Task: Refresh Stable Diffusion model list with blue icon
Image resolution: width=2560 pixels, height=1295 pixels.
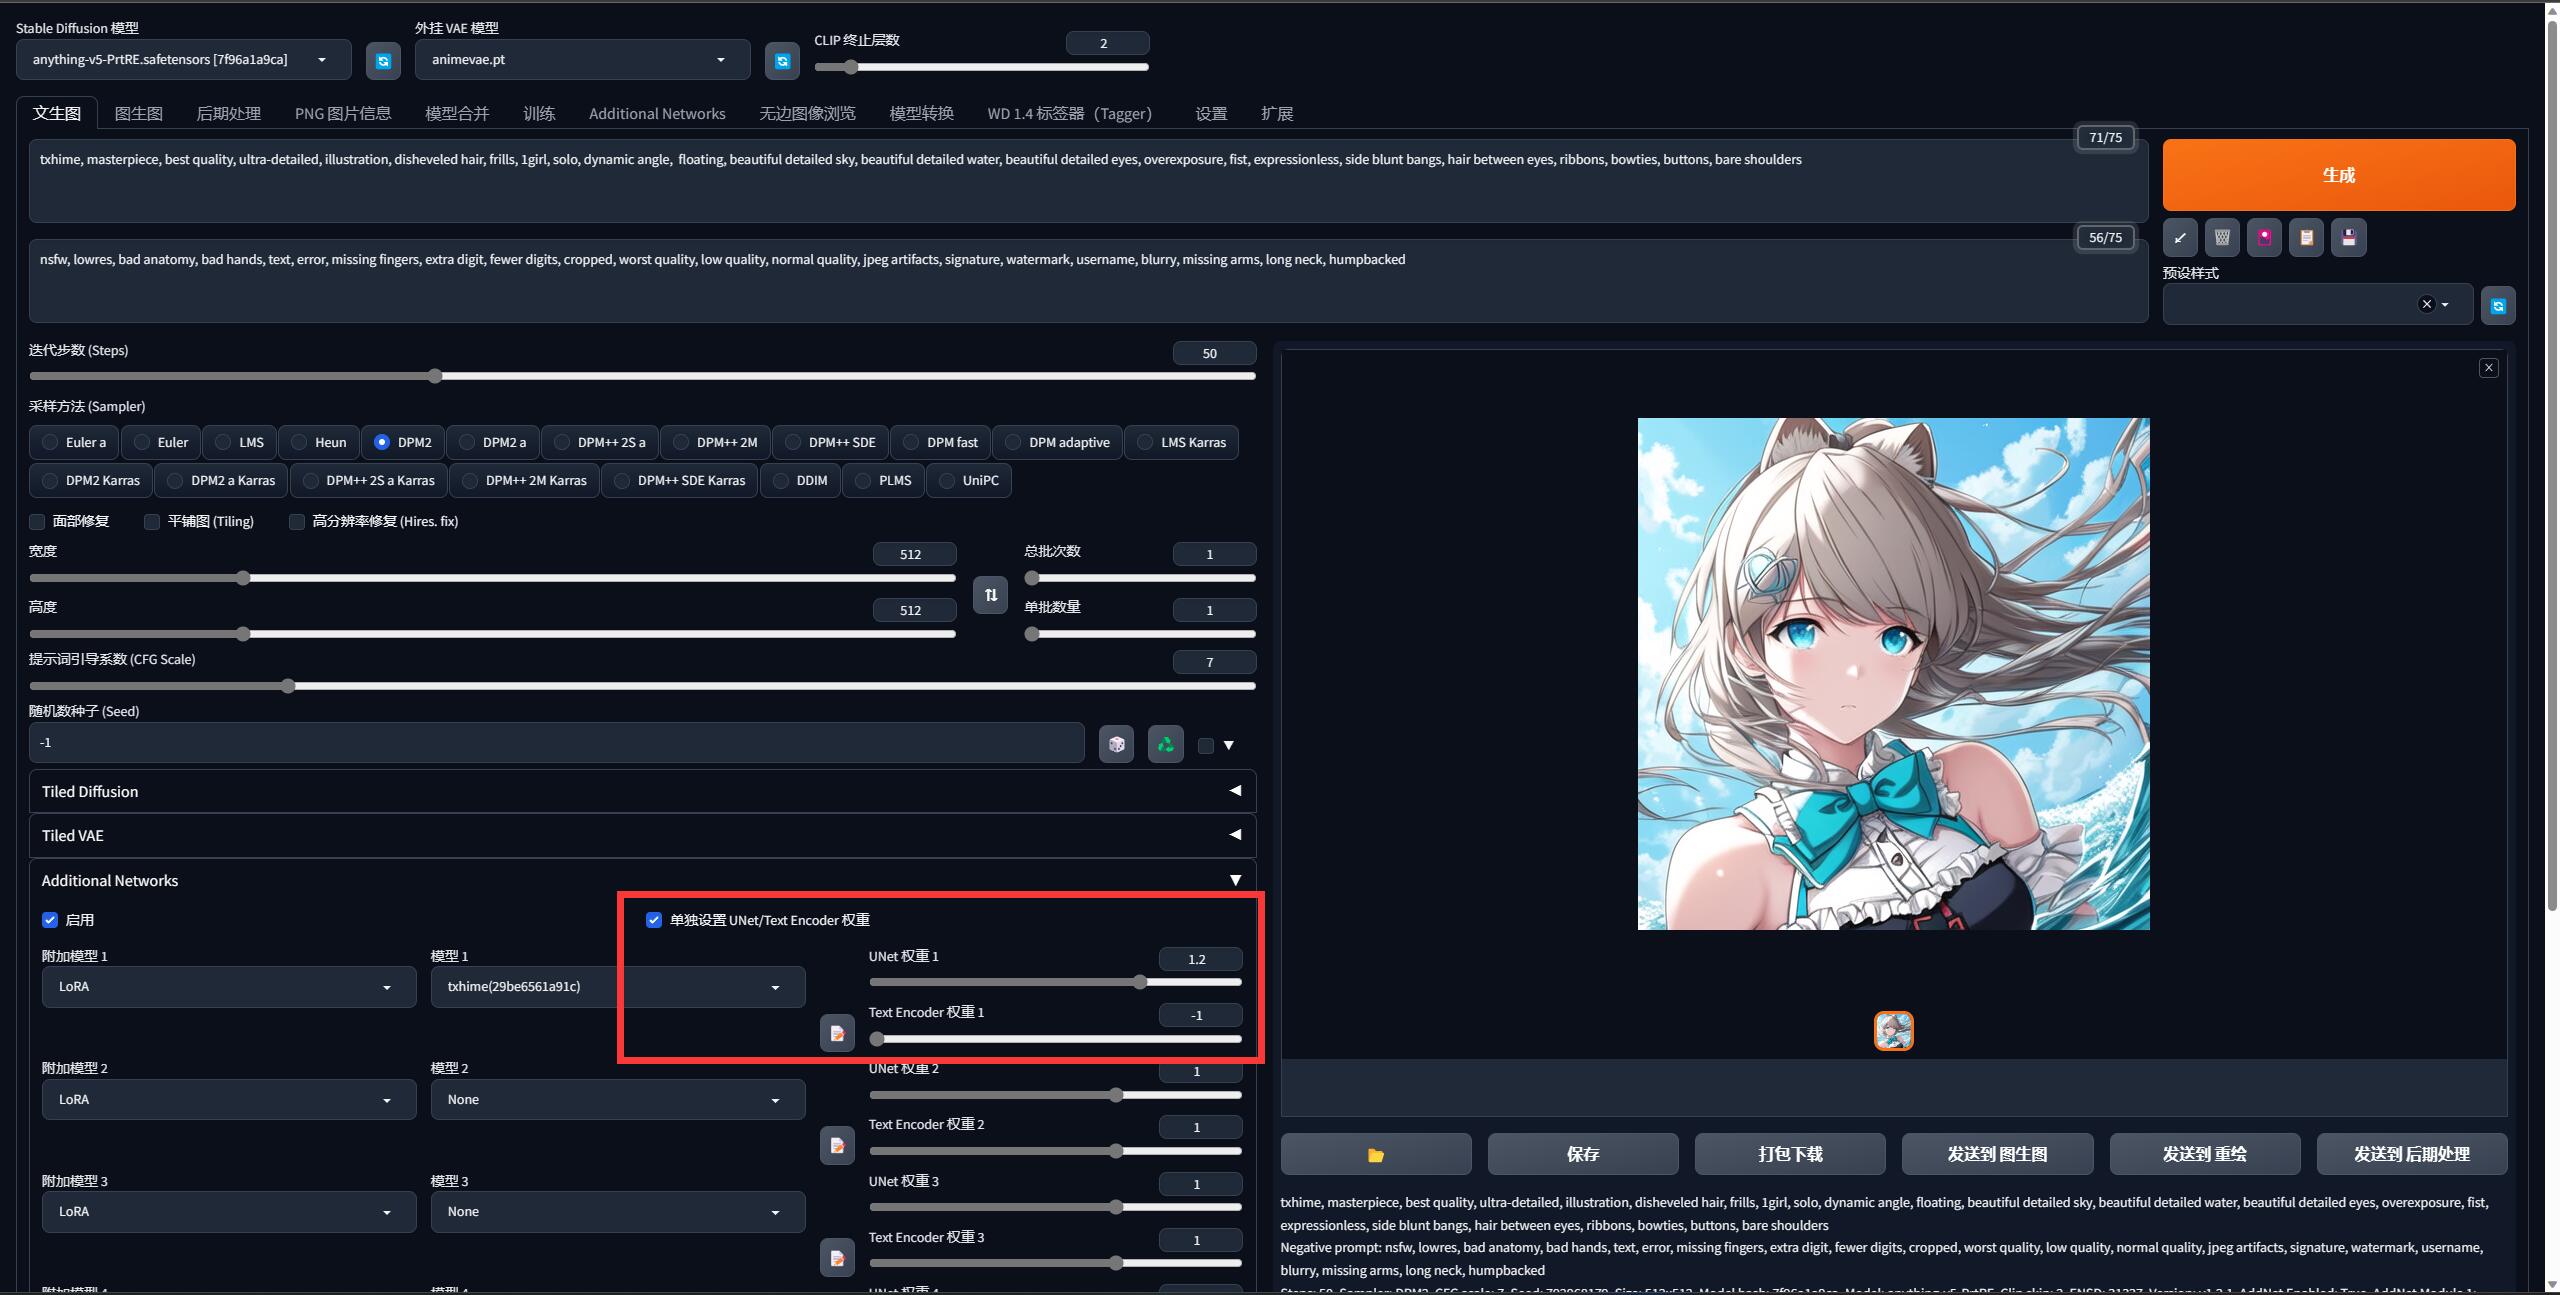Action: click(383, 60)
